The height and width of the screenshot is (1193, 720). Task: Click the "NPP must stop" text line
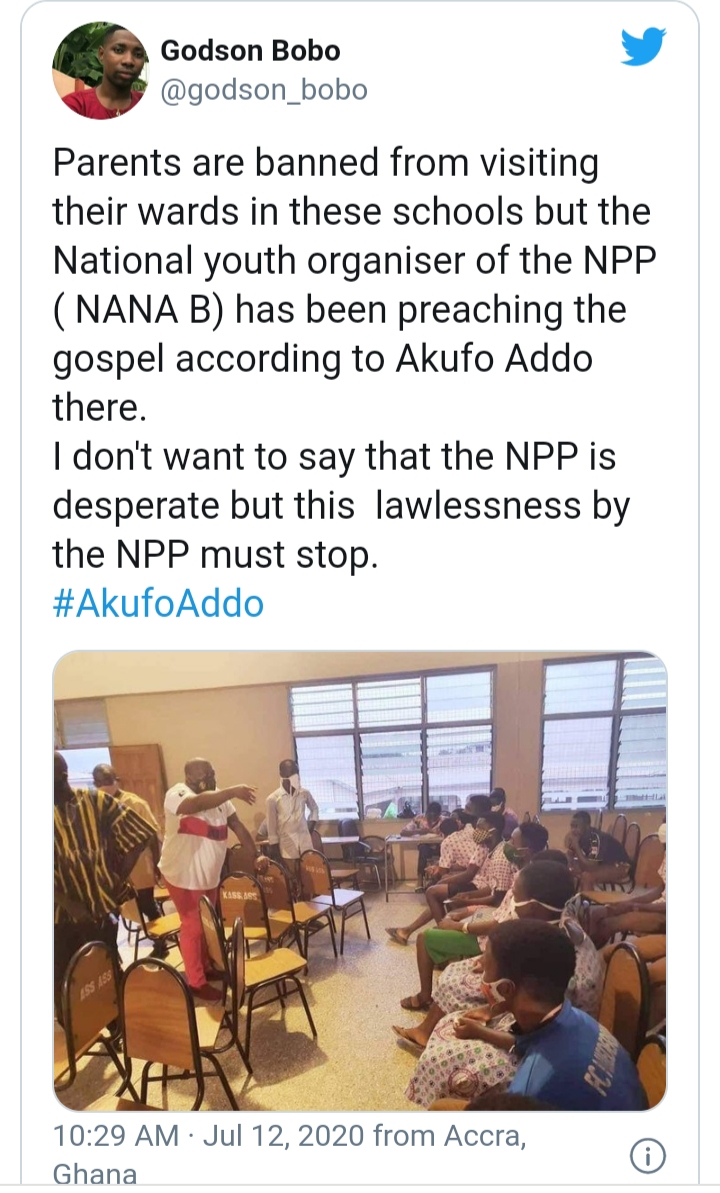215,554
